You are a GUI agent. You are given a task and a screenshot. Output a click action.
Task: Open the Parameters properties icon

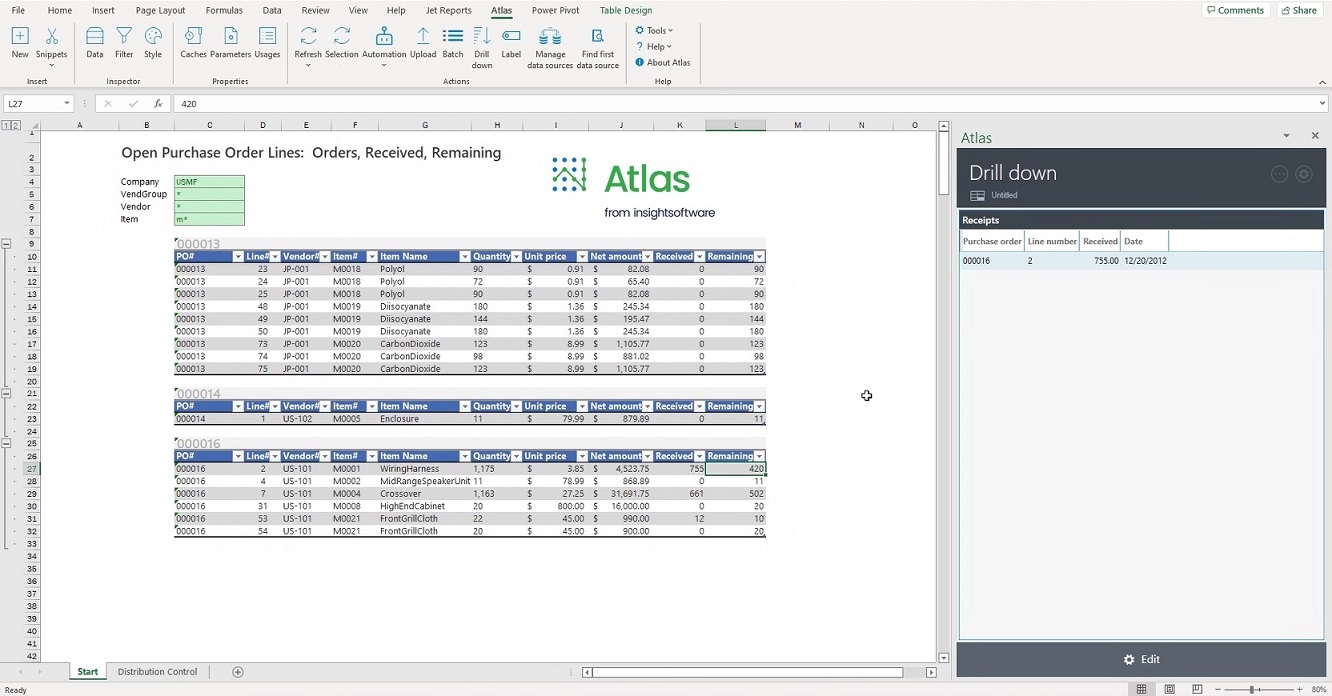pos(230,42)
